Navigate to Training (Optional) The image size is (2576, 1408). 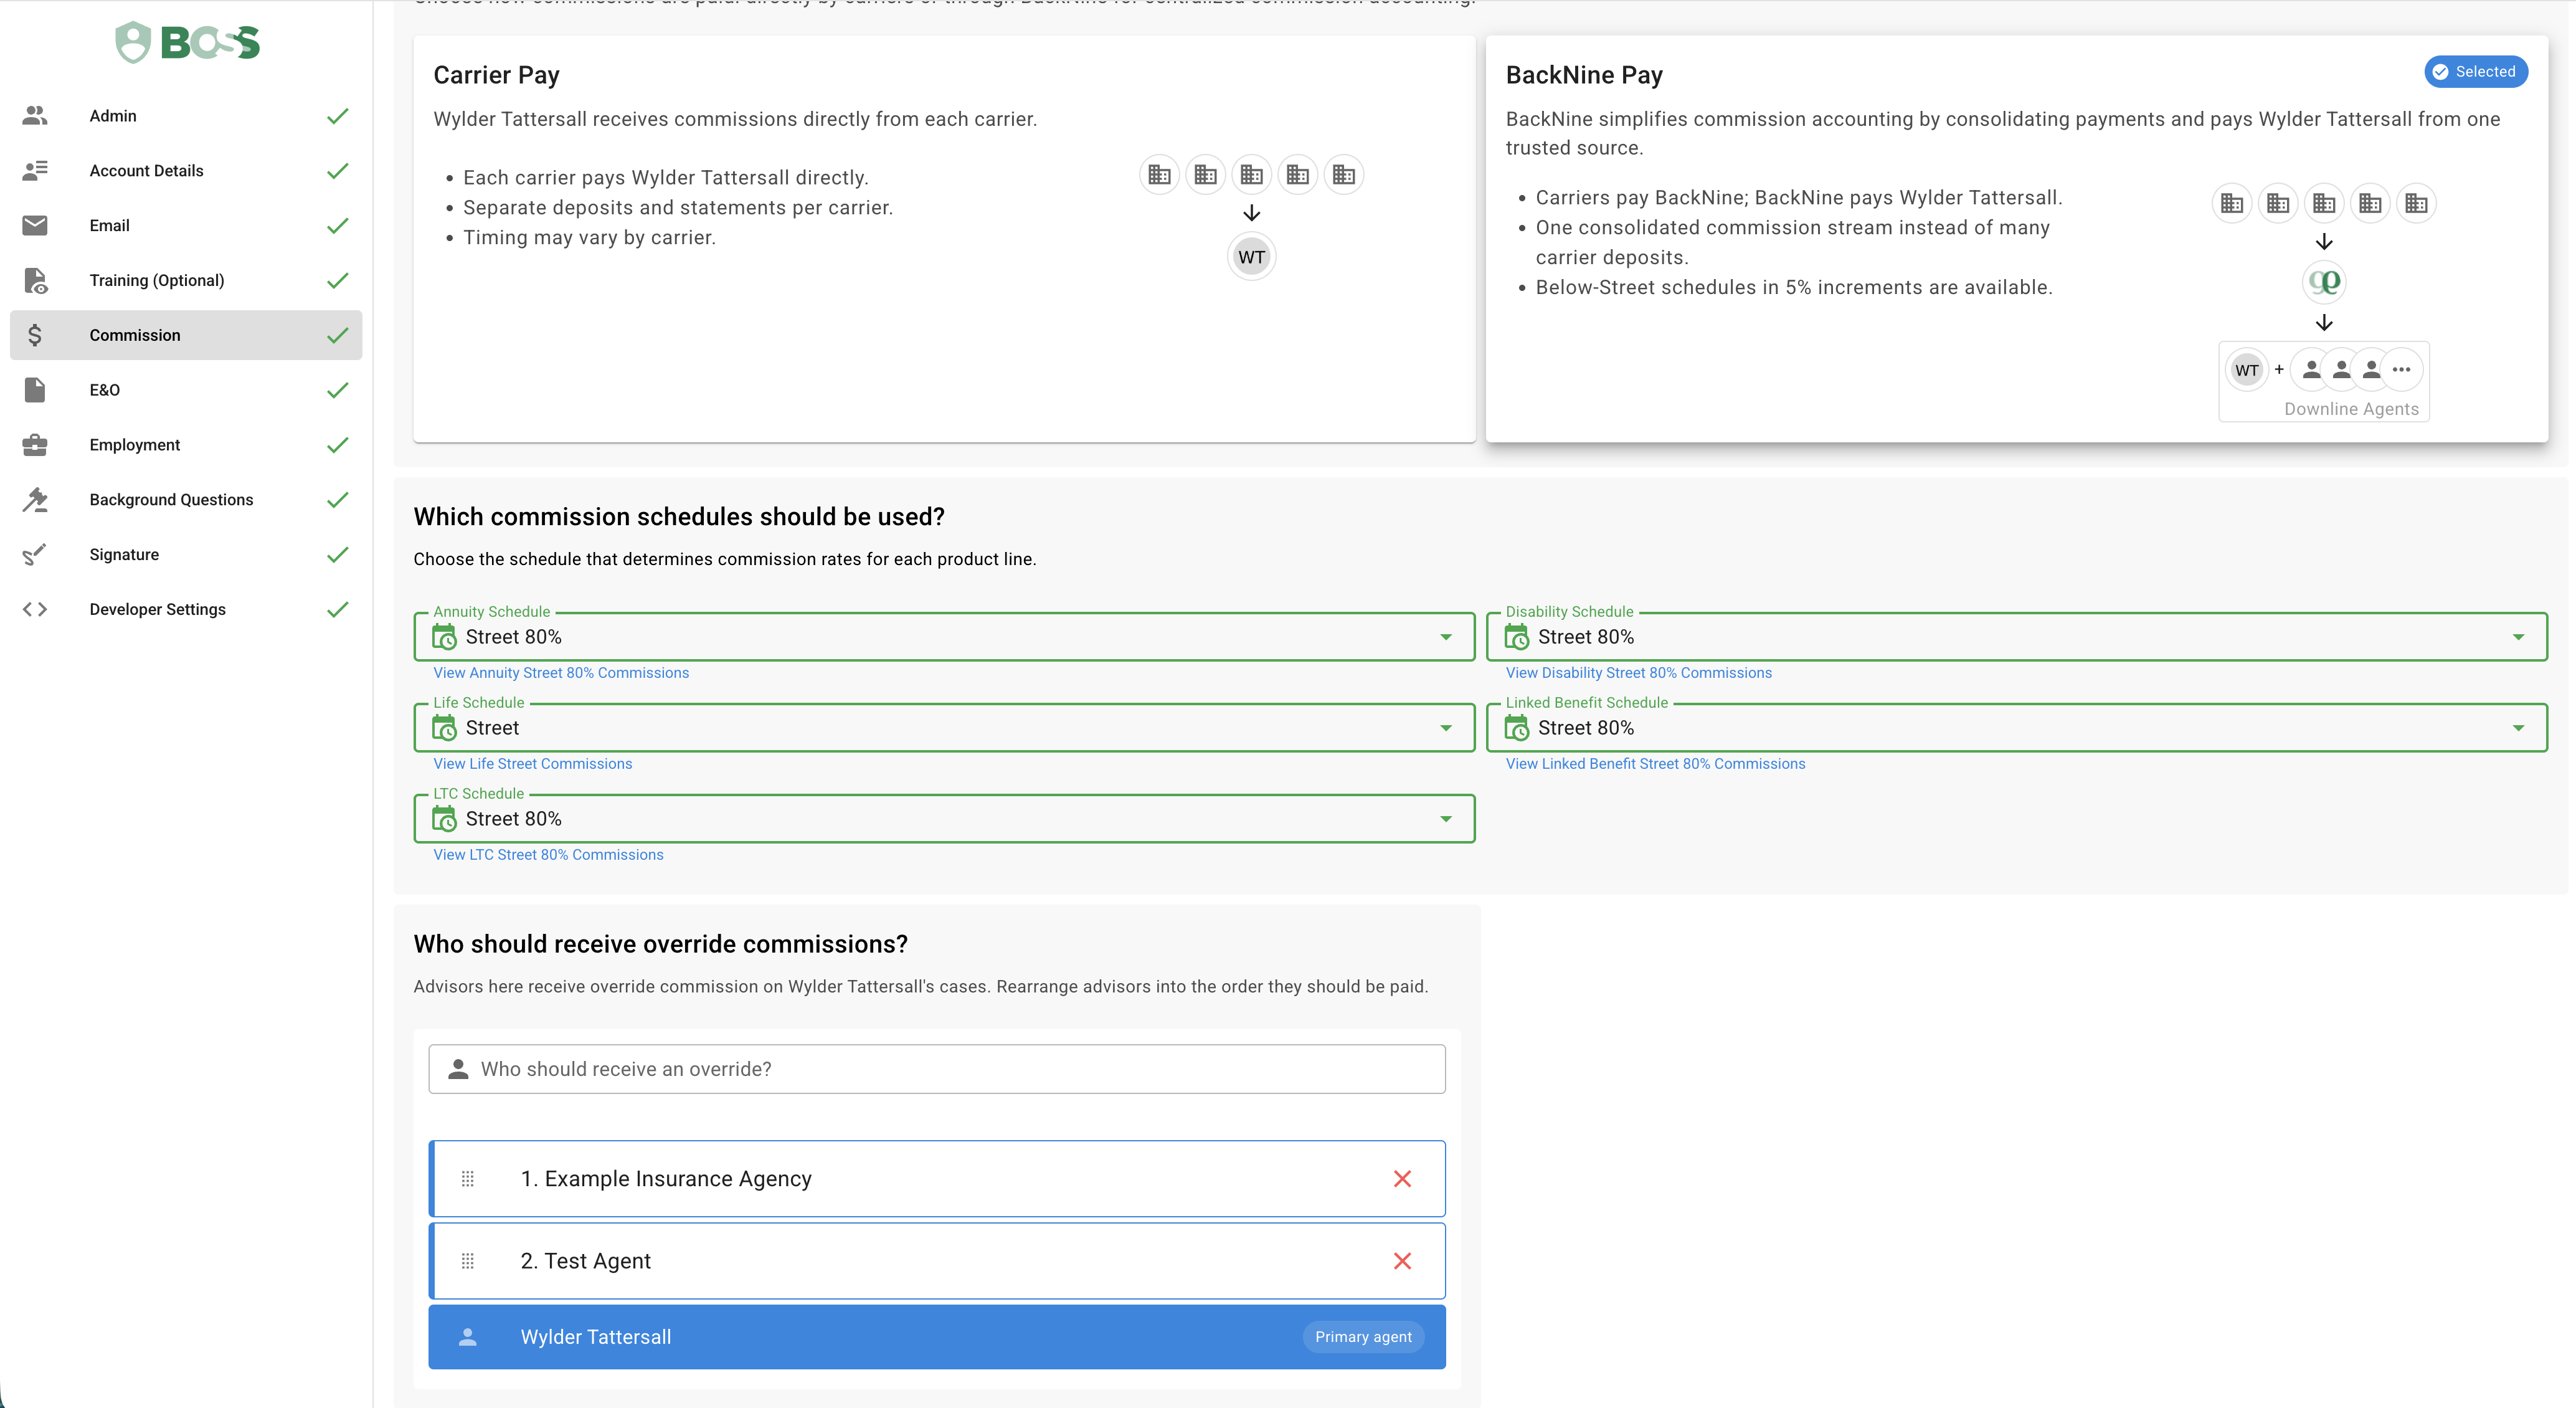click(x=186, y=281)
